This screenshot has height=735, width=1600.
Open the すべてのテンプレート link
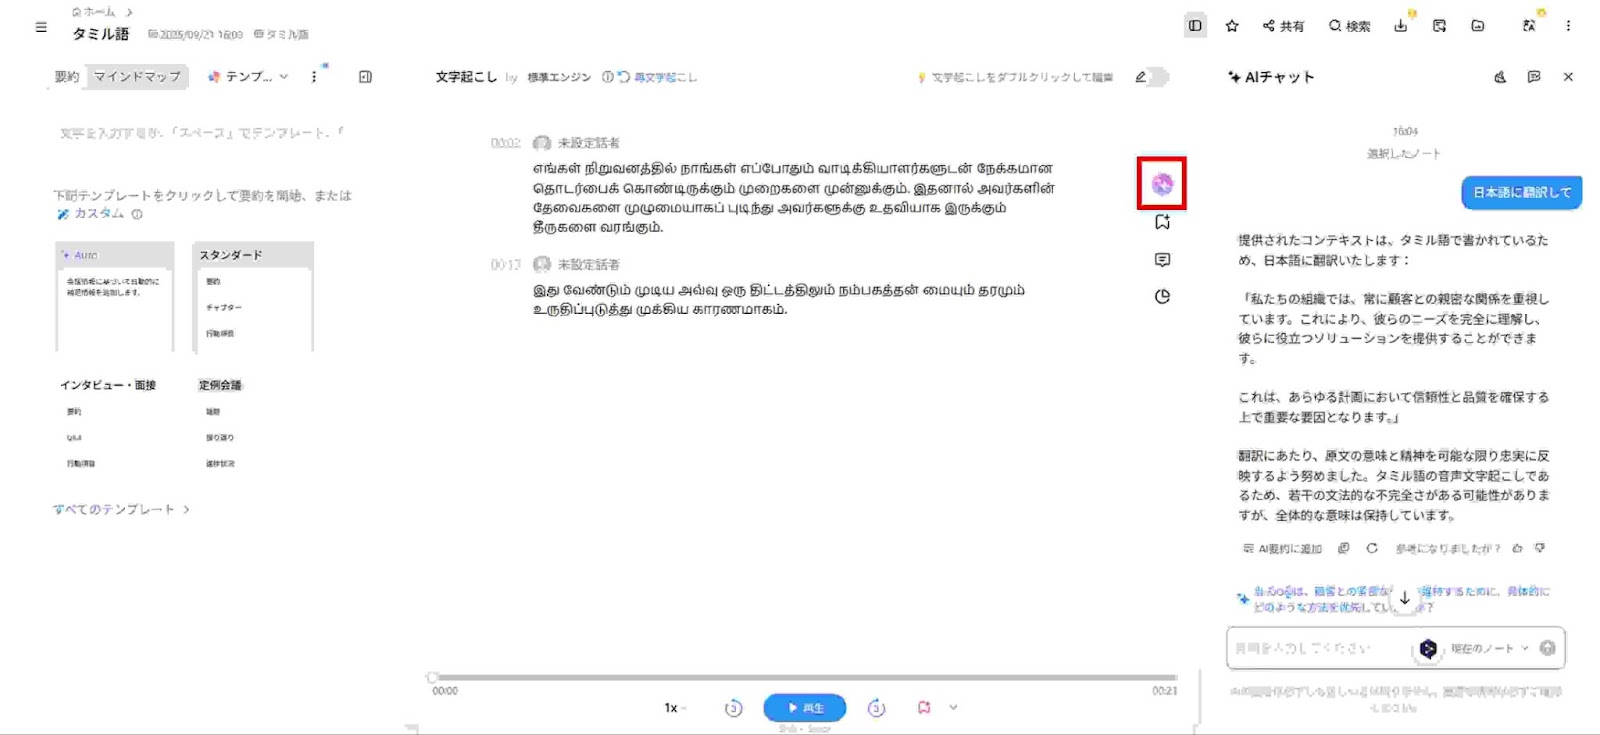[120, 510]
